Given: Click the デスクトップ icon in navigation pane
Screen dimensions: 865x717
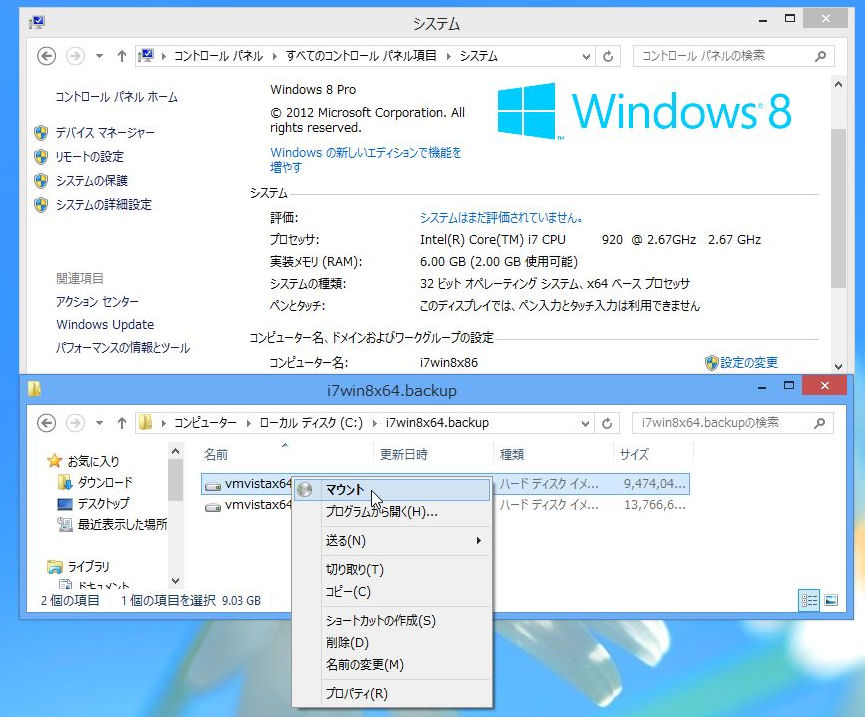Looking at the screenshot, I should tap(65, 504).
